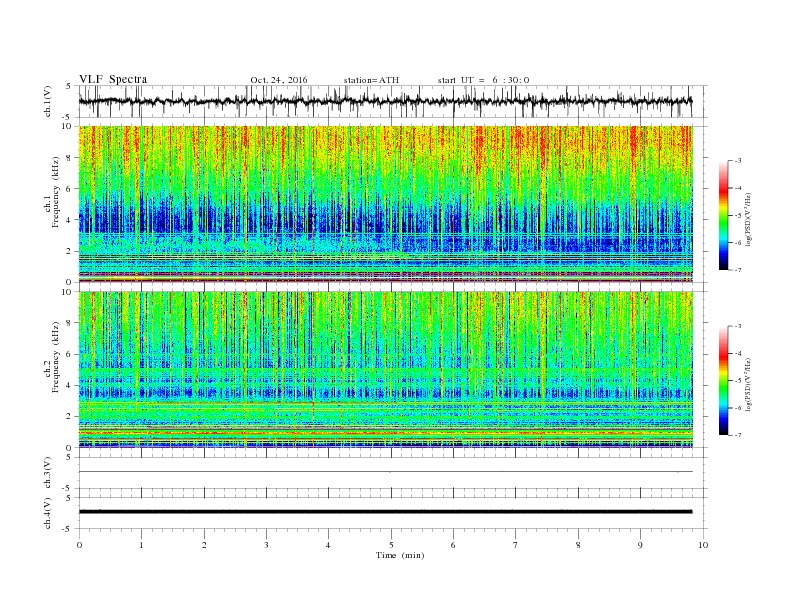
Task: Click the ch.1 spectrogram plot area
Action: pos(386,204)
